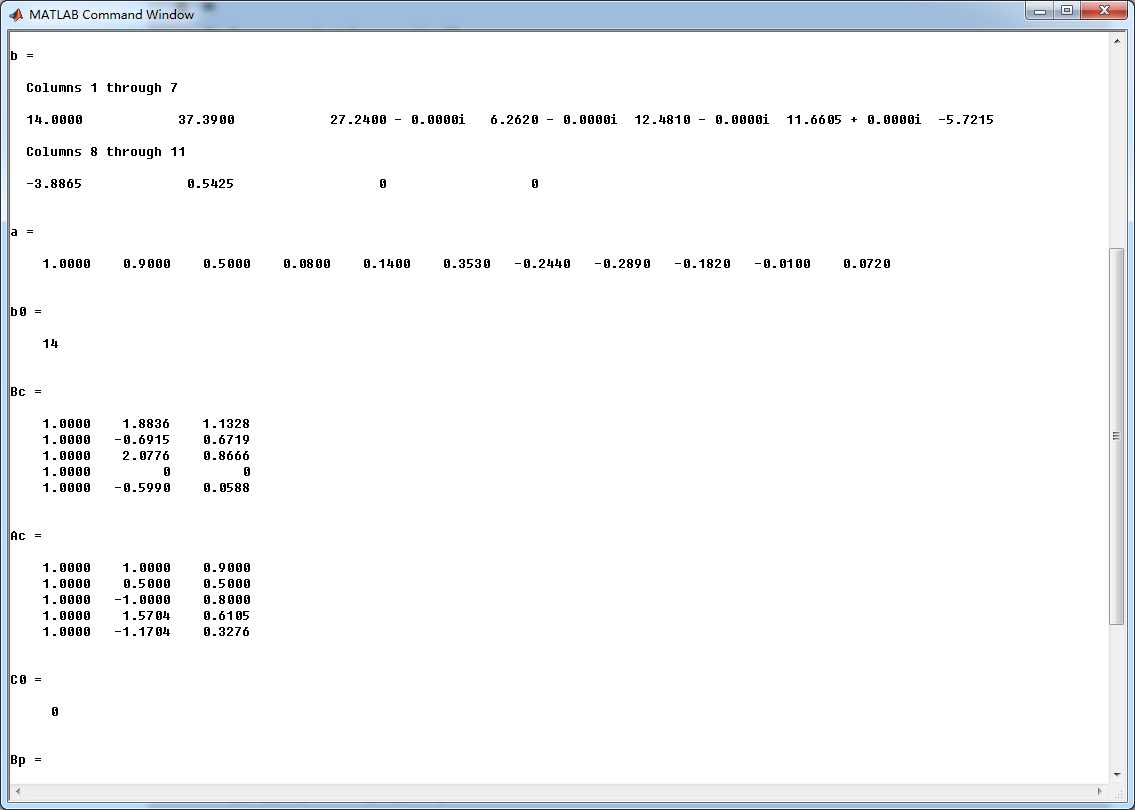Click the vertical scrollbar down arrow
This screenshot has width=1135, height=810.
1117,774
